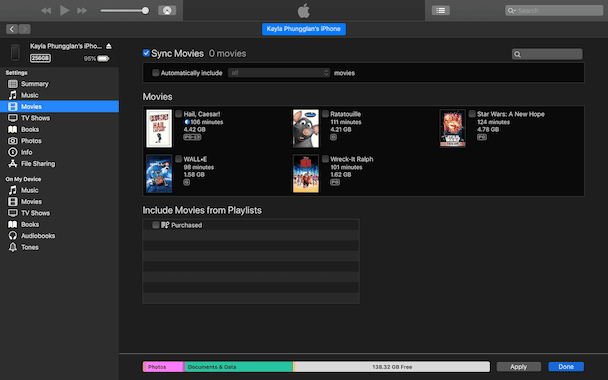Adjust the volume slider knob

(145, 10)
